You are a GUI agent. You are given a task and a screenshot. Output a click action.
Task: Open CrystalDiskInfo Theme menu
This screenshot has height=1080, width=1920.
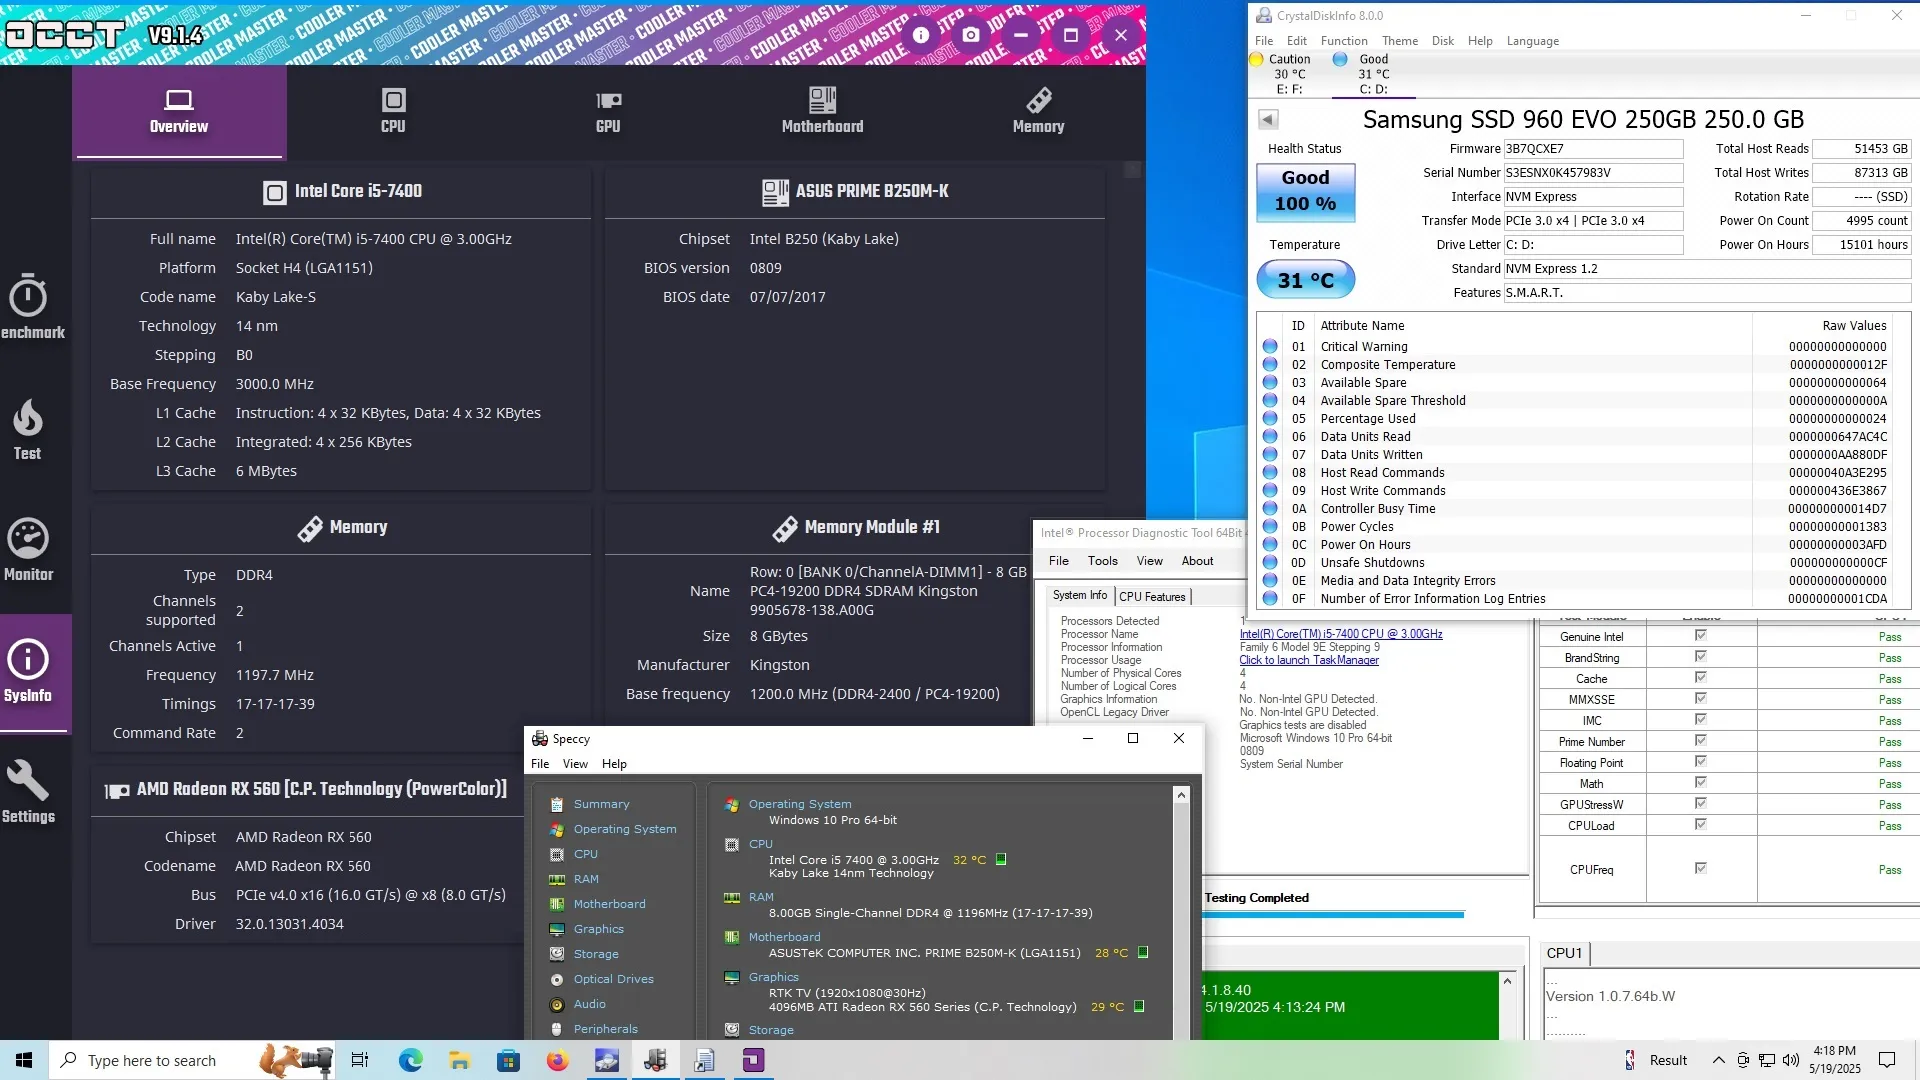click(x=1399, y=41)
